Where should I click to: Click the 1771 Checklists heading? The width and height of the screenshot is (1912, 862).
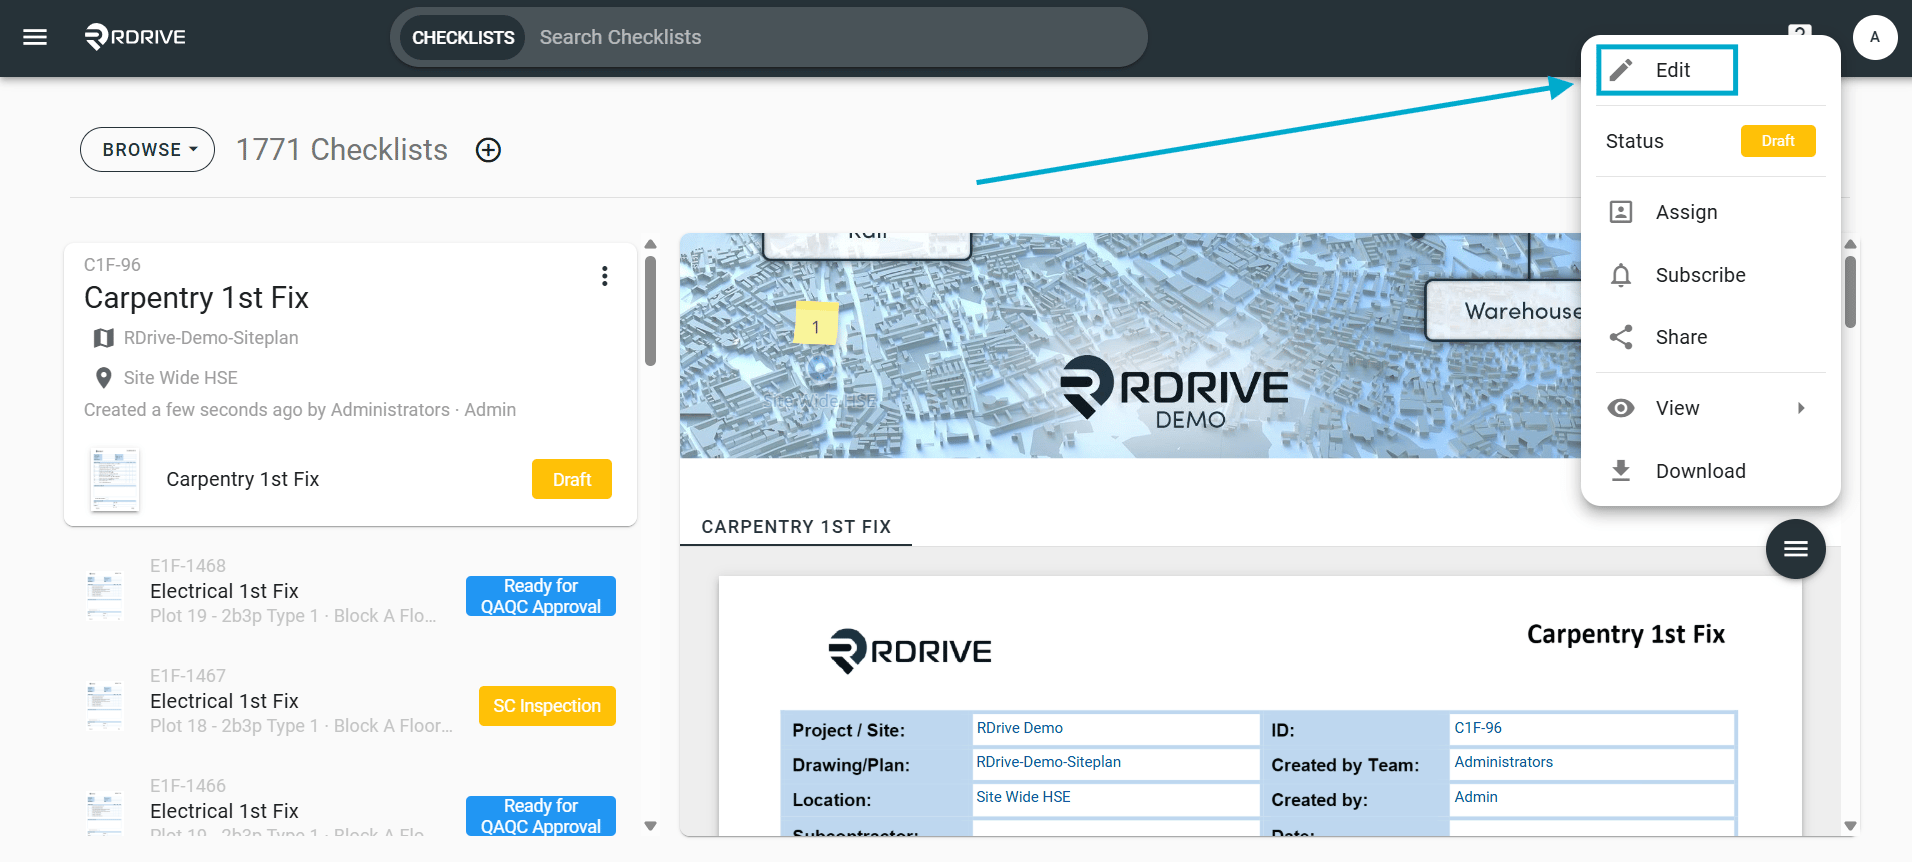(x=342, y=150)
